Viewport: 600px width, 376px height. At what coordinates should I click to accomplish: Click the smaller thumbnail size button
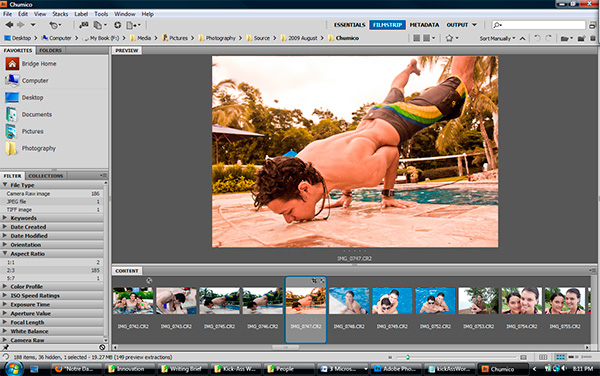390,357
